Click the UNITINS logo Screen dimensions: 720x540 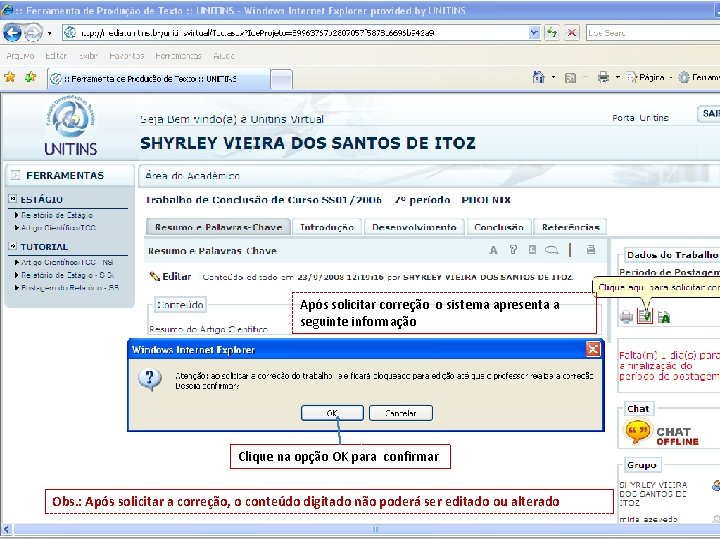(x=71, y=126)
